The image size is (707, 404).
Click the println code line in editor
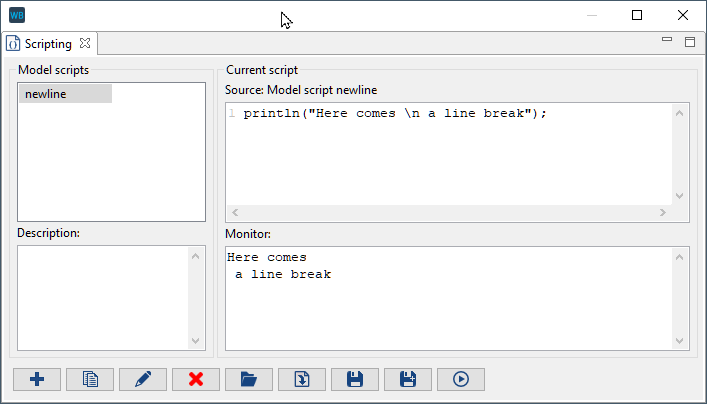coord(395,113)
